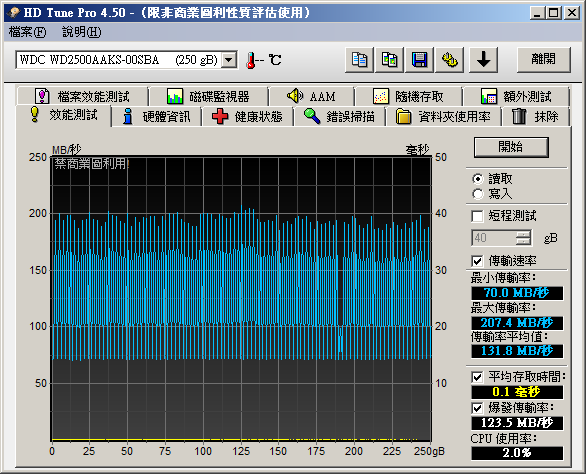Click the 離開 button
Image resolution: width=586 pixels, height=474 pixels.
click(544, 59)
